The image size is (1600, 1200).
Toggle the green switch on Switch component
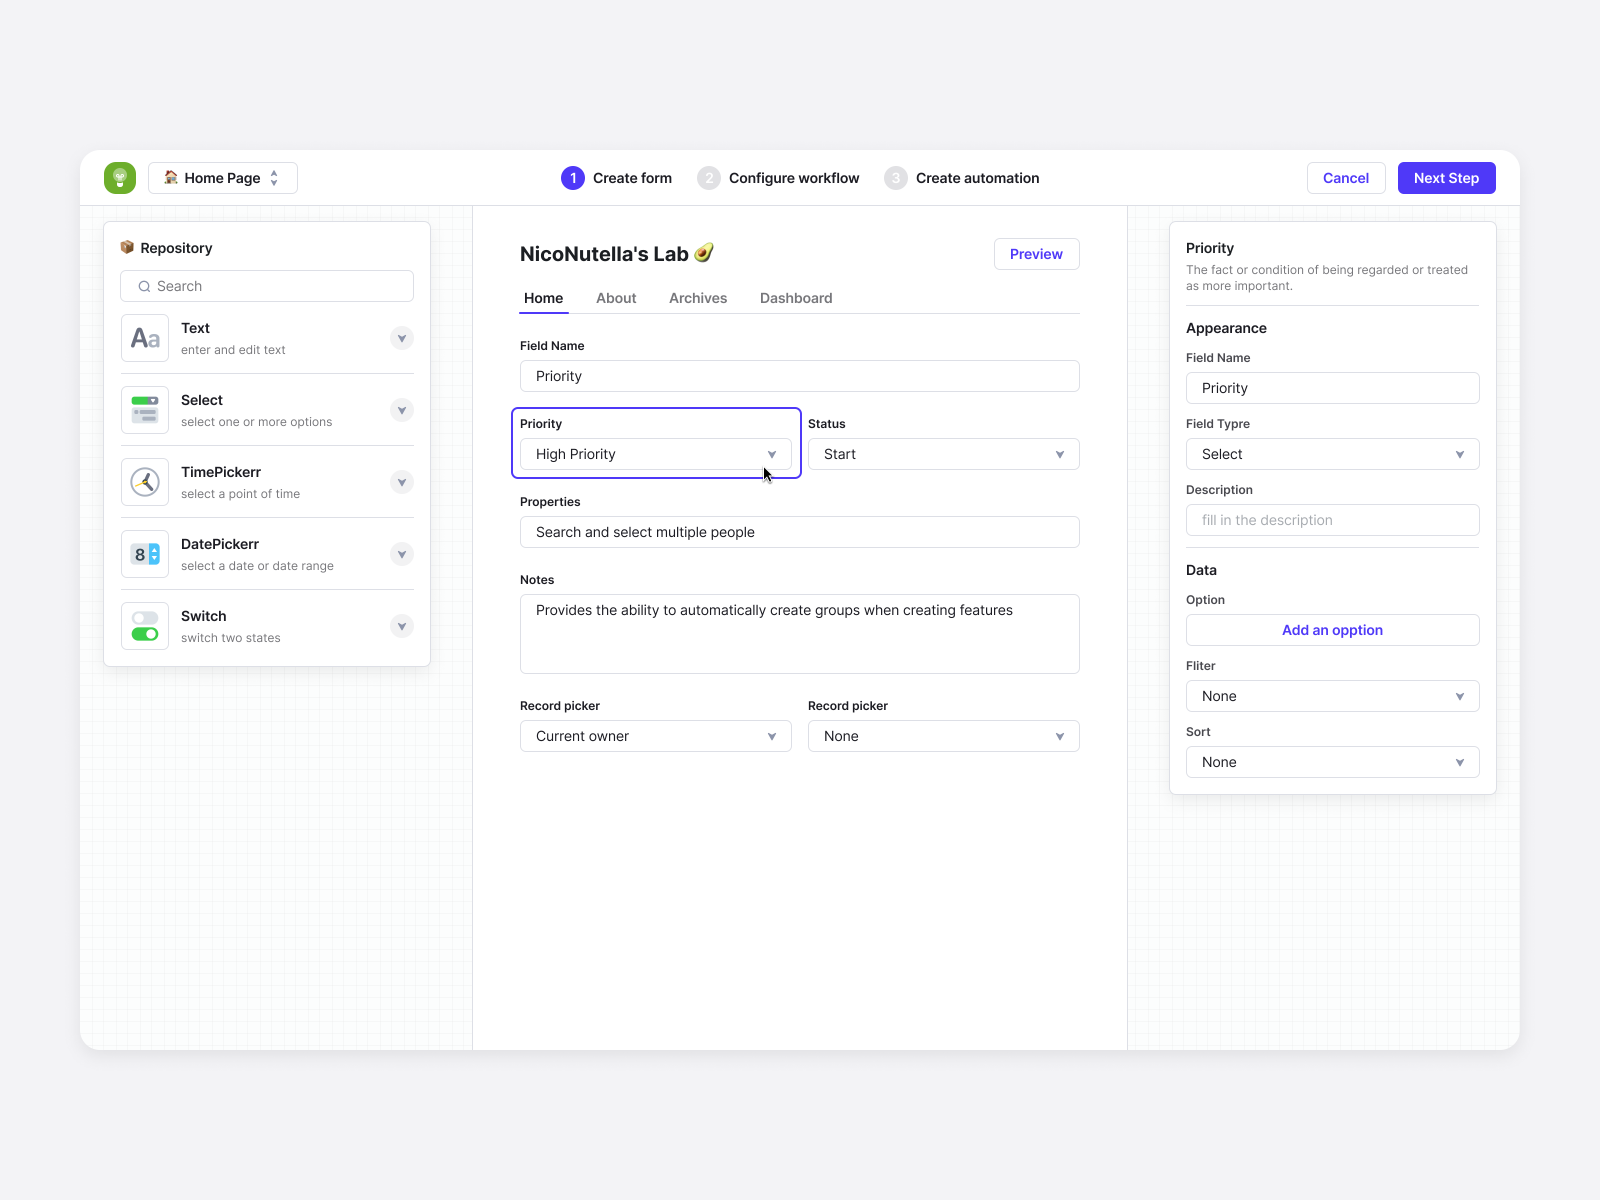pyautogui.click(x=144, y=634)
